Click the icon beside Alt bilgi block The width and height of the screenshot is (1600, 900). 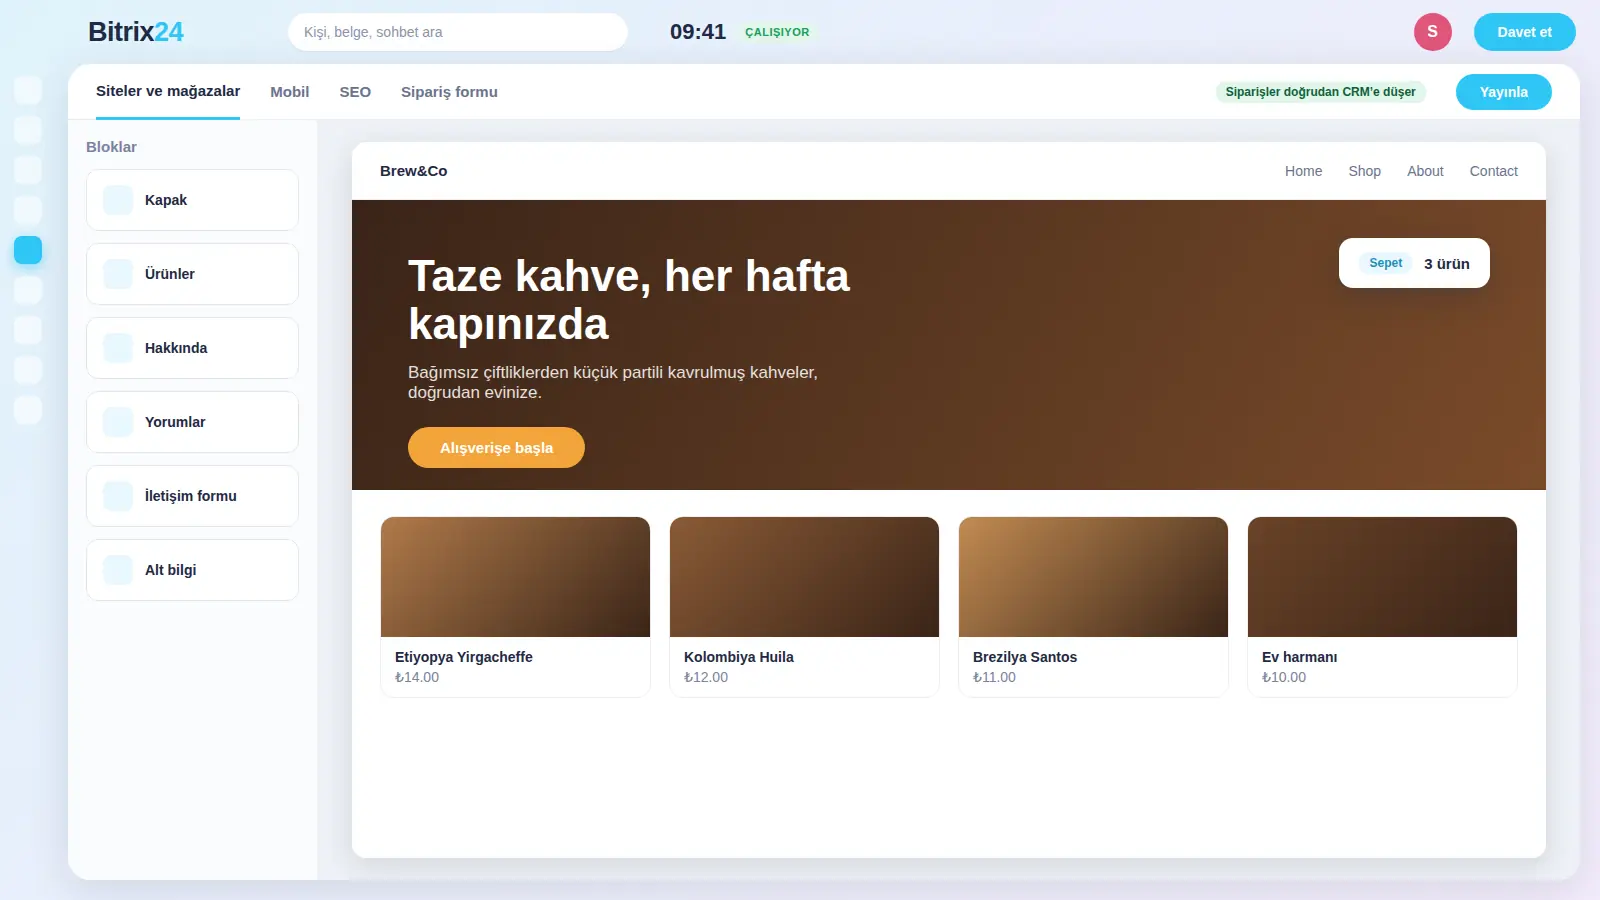118,570
